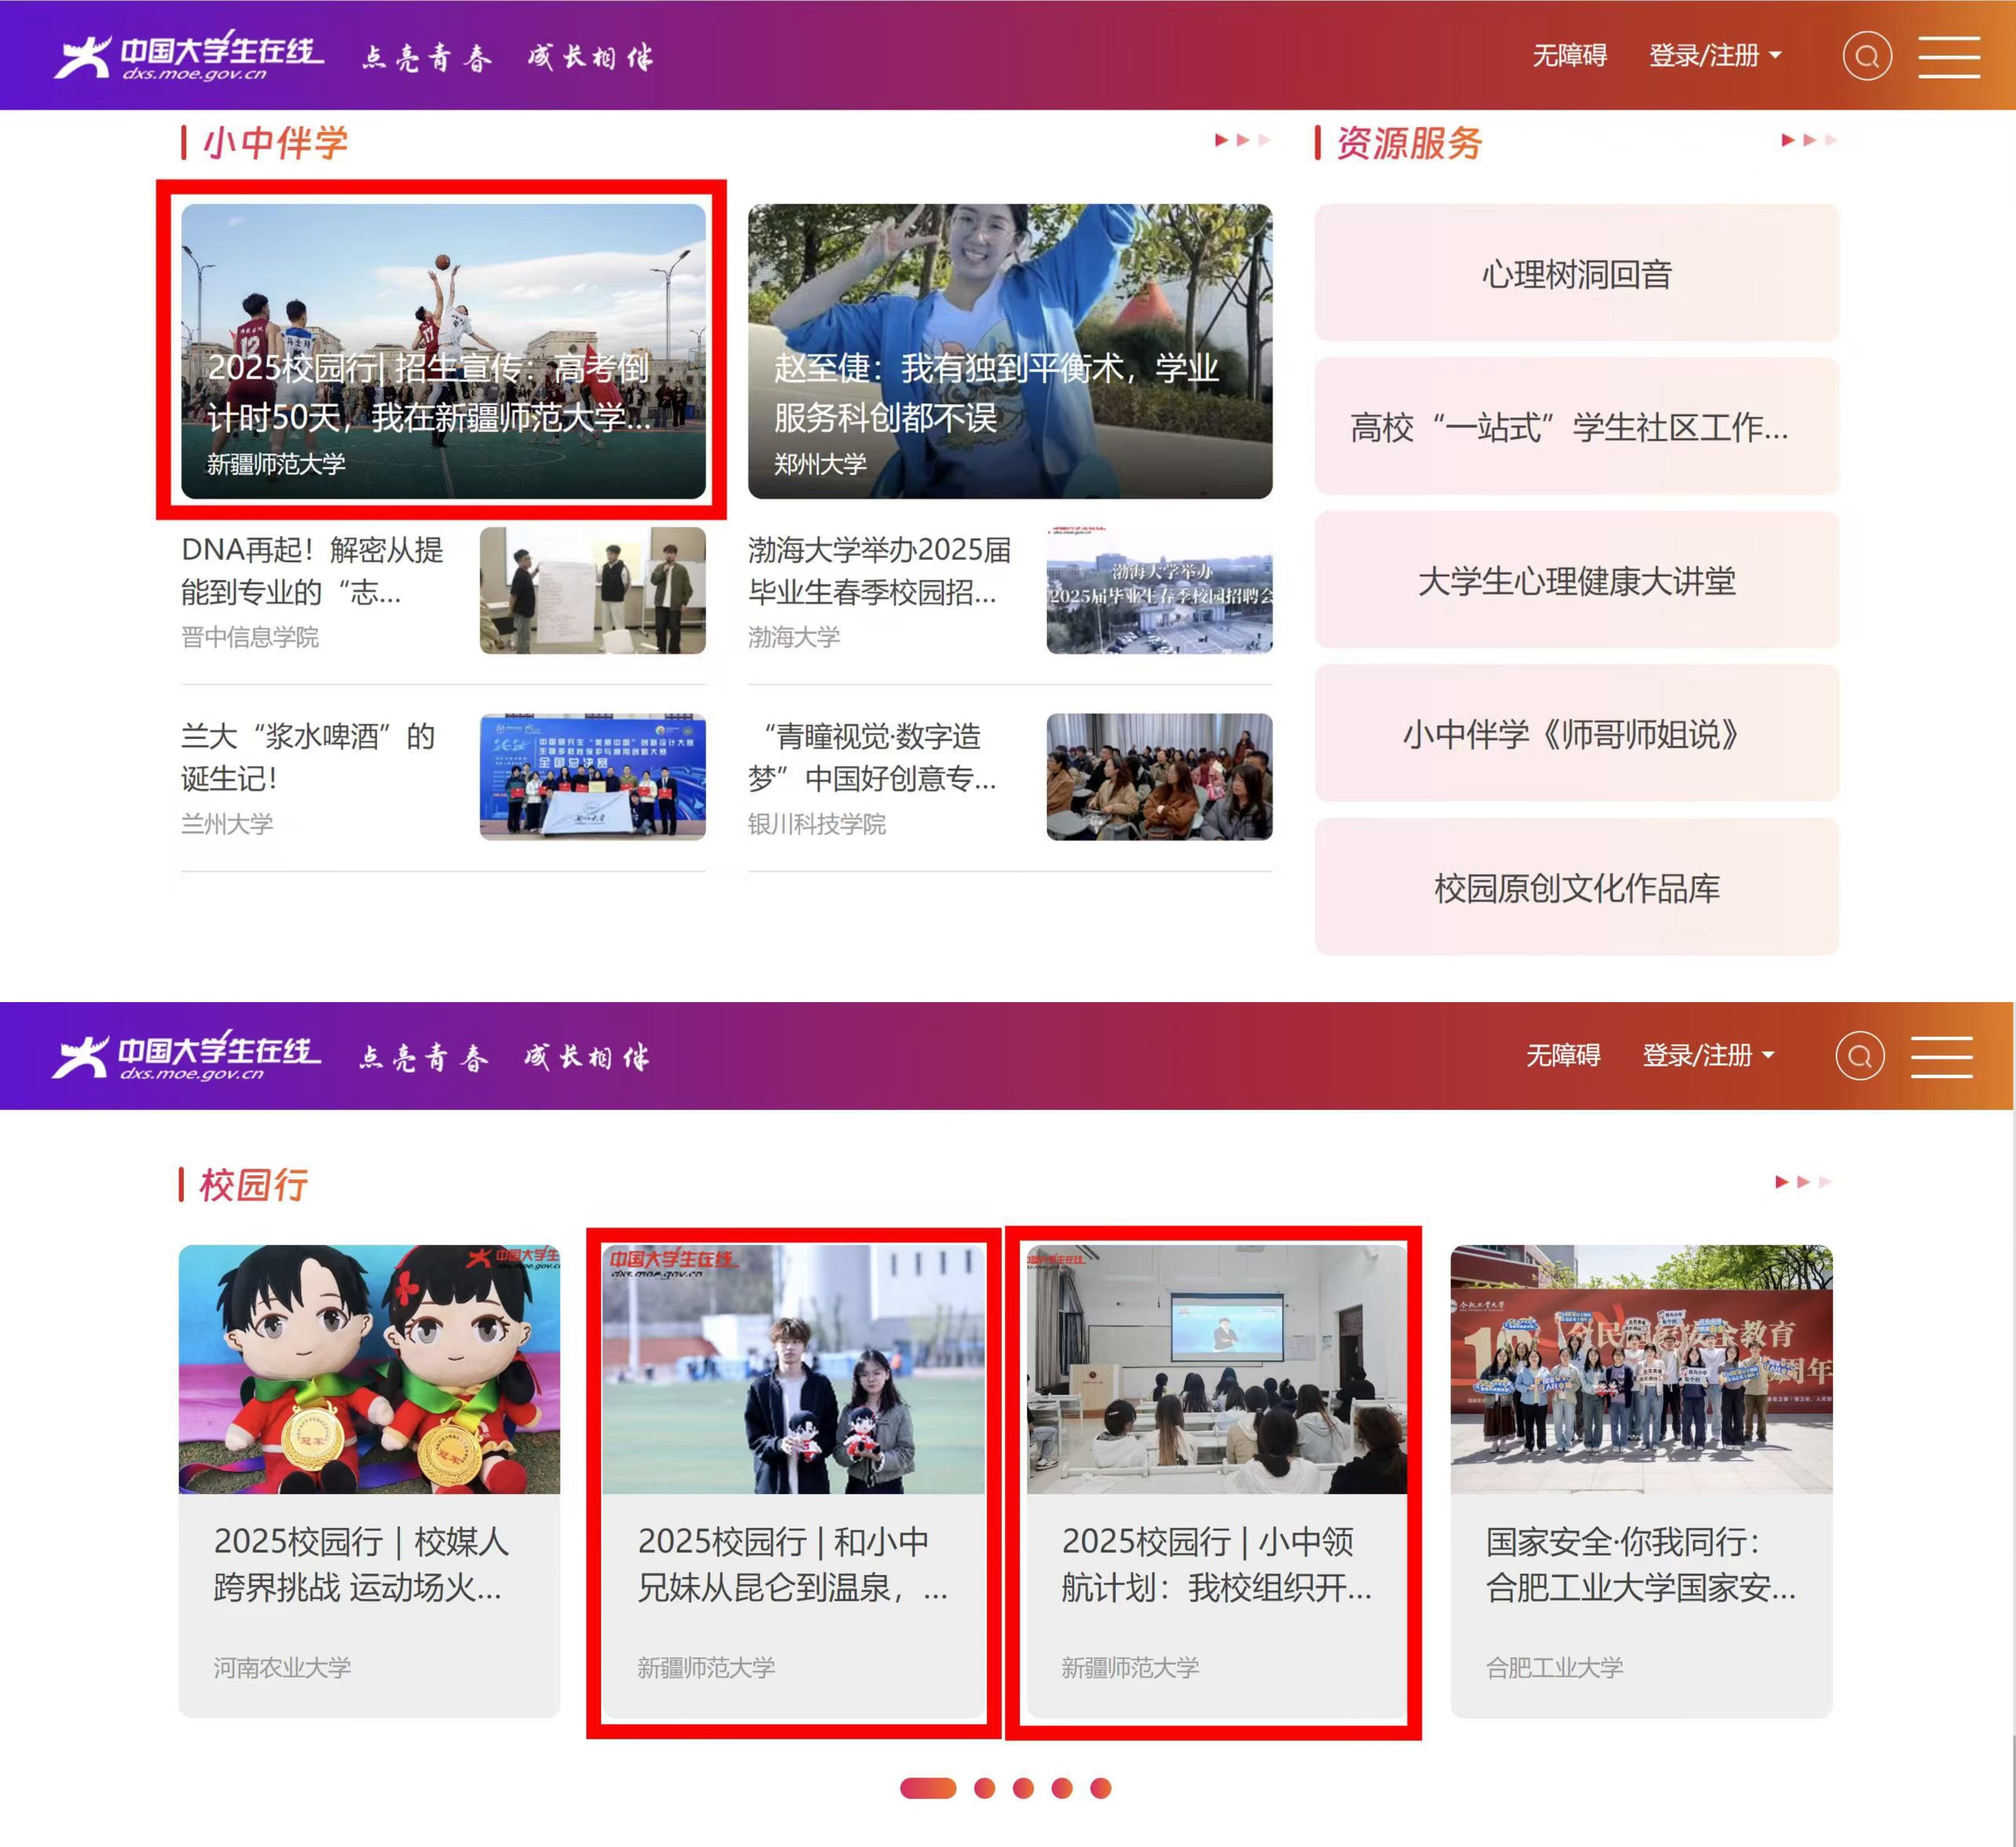Click the search icon in top header

(1867, 56)
